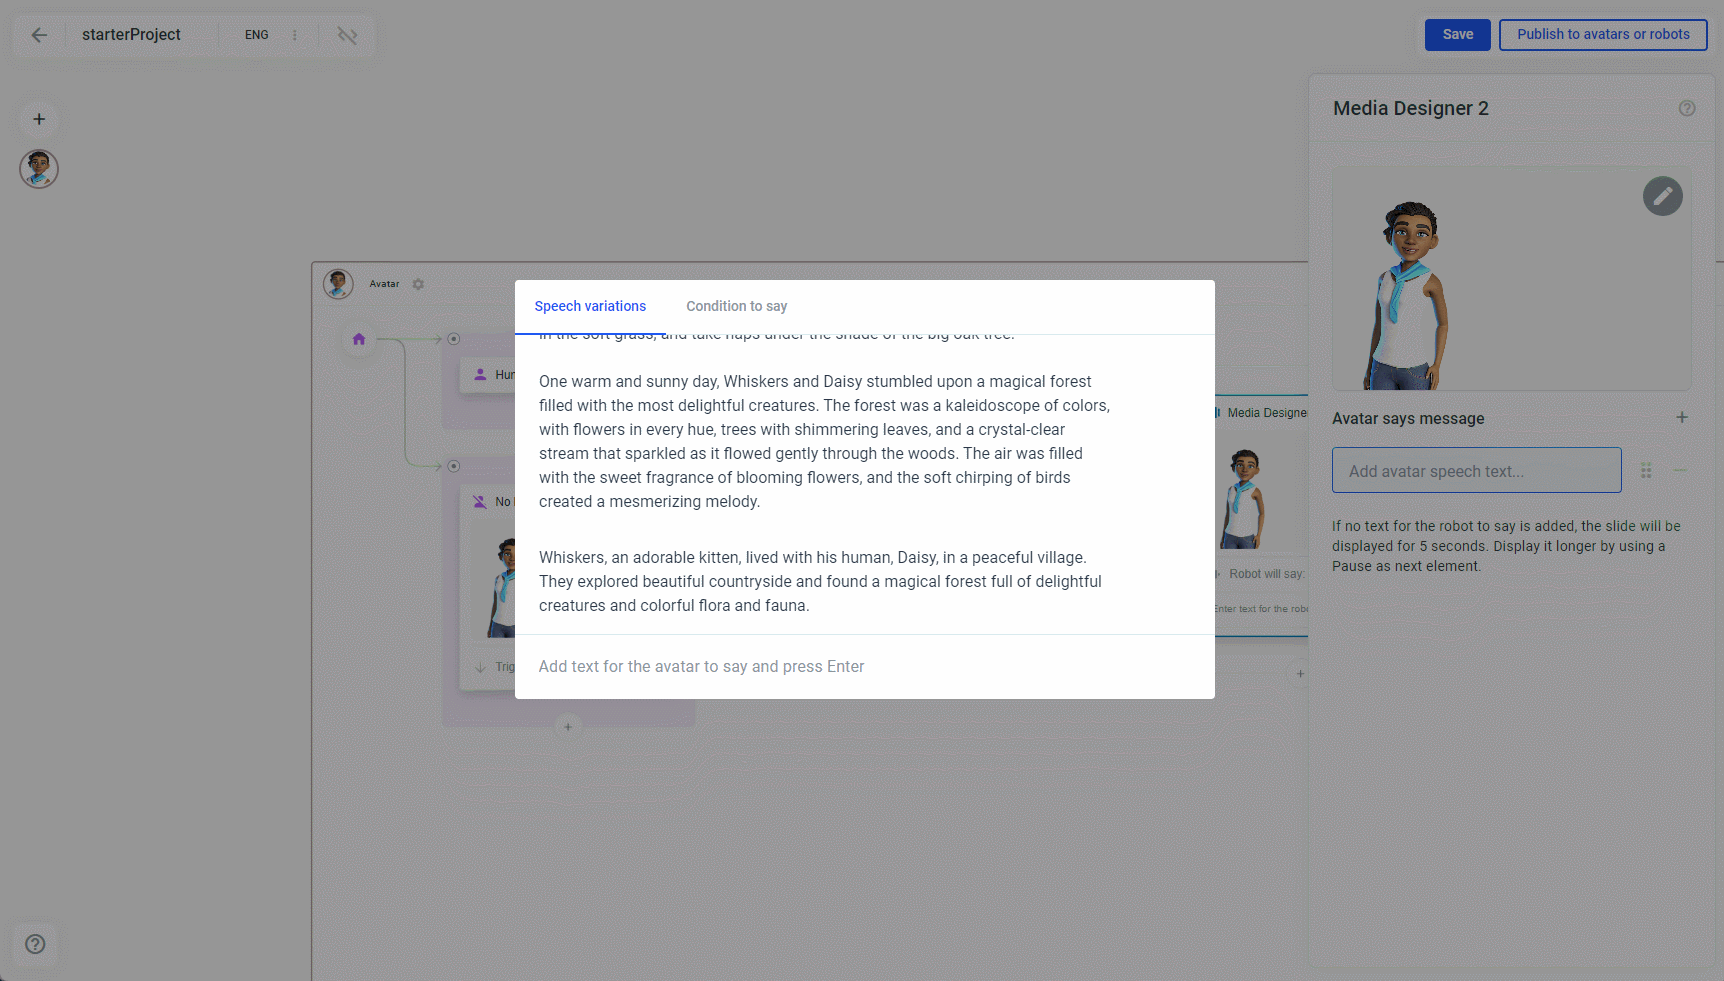The height and width of the screenshot is (981, 1724).
Task: Open the help icon next to Media Designer 2
Action: (x=1687, y=108)
